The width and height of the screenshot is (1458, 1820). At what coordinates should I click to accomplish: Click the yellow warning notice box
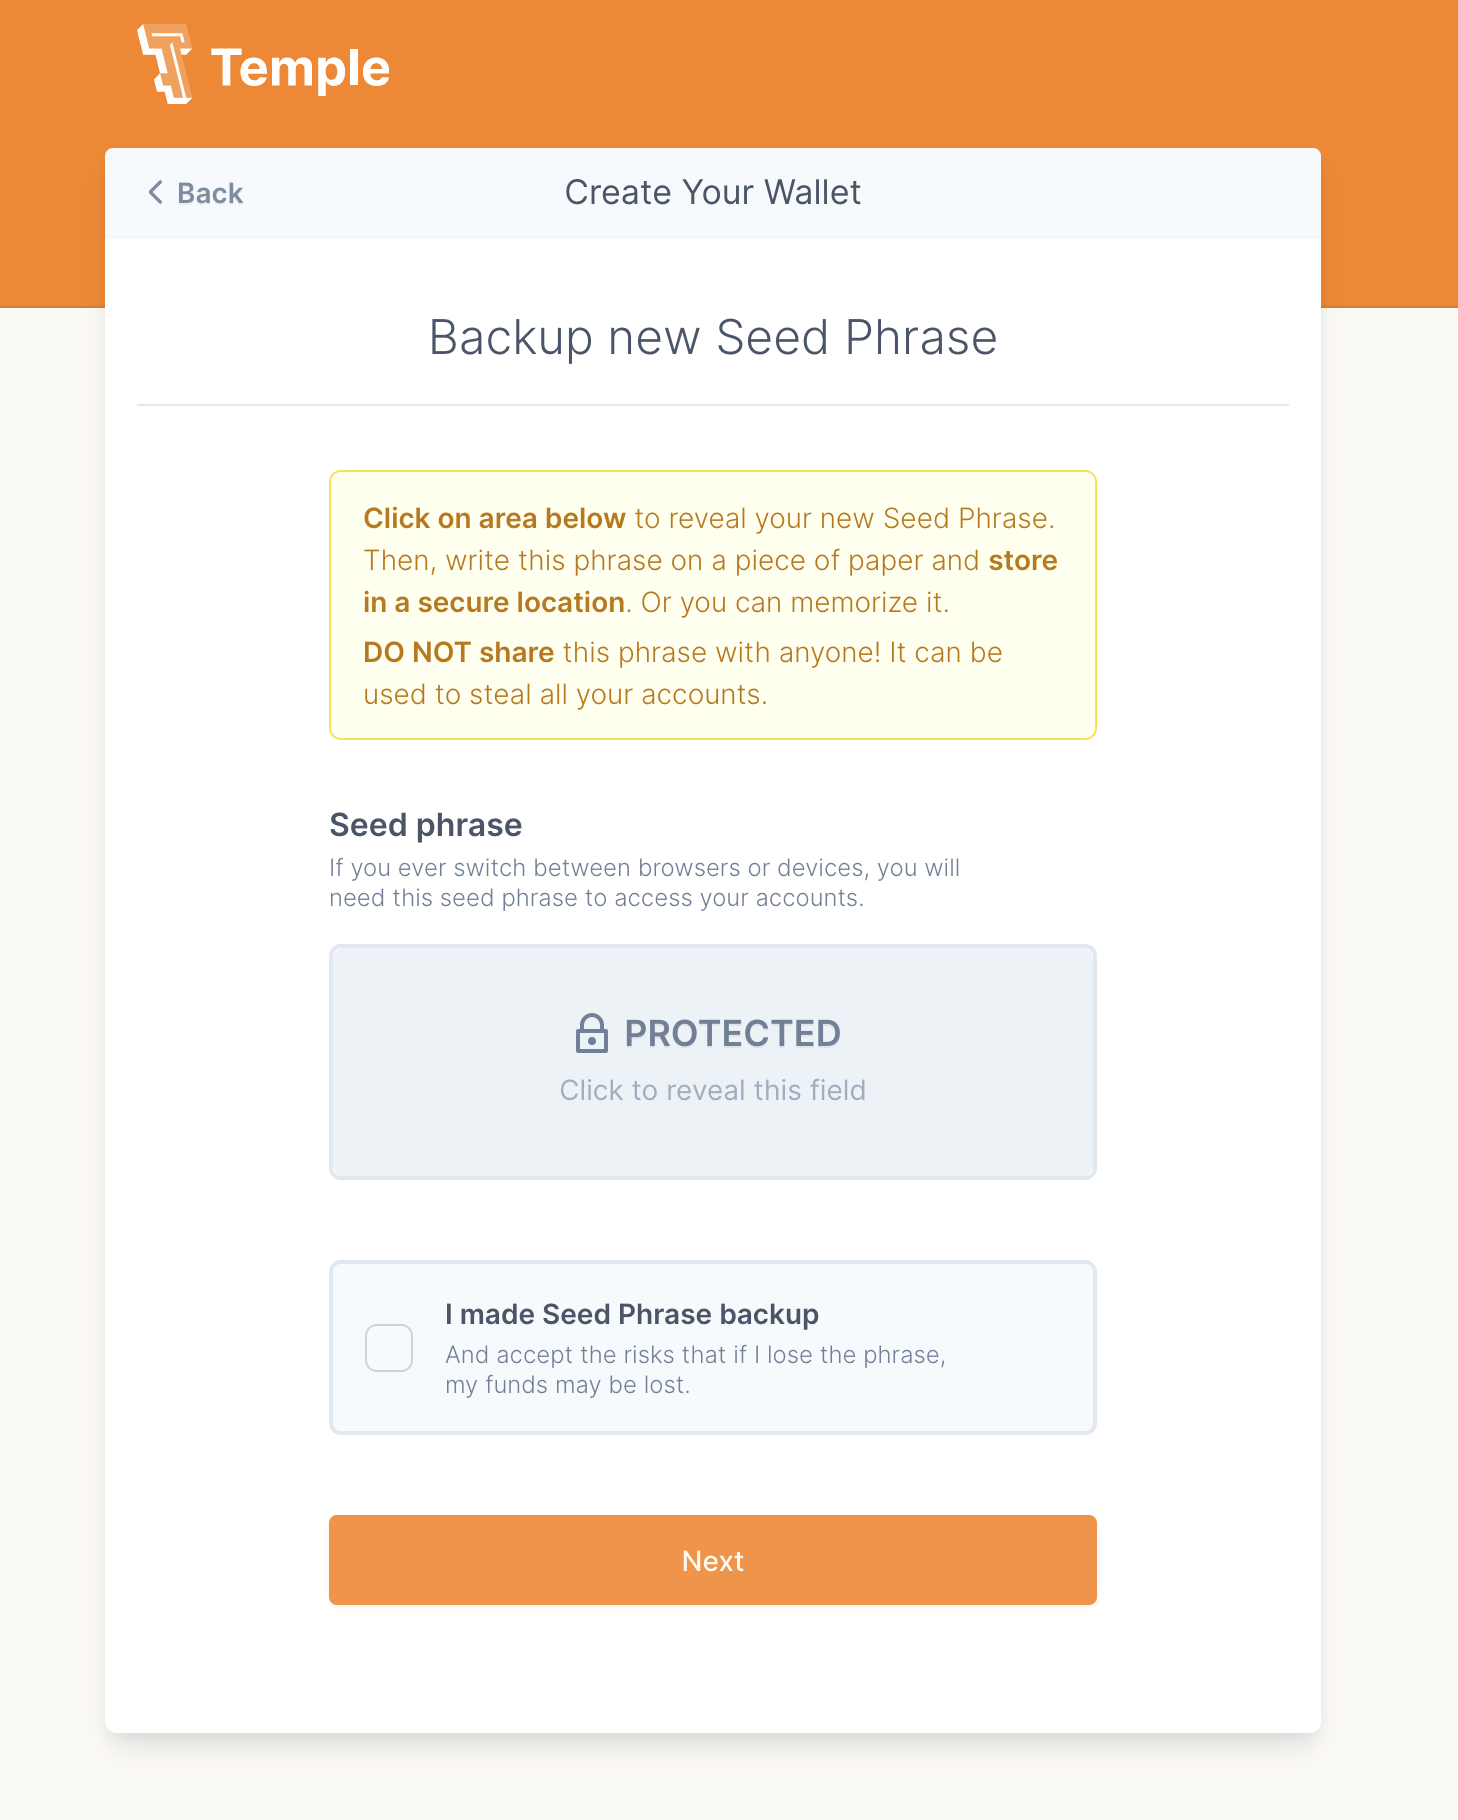coord(713,605)
